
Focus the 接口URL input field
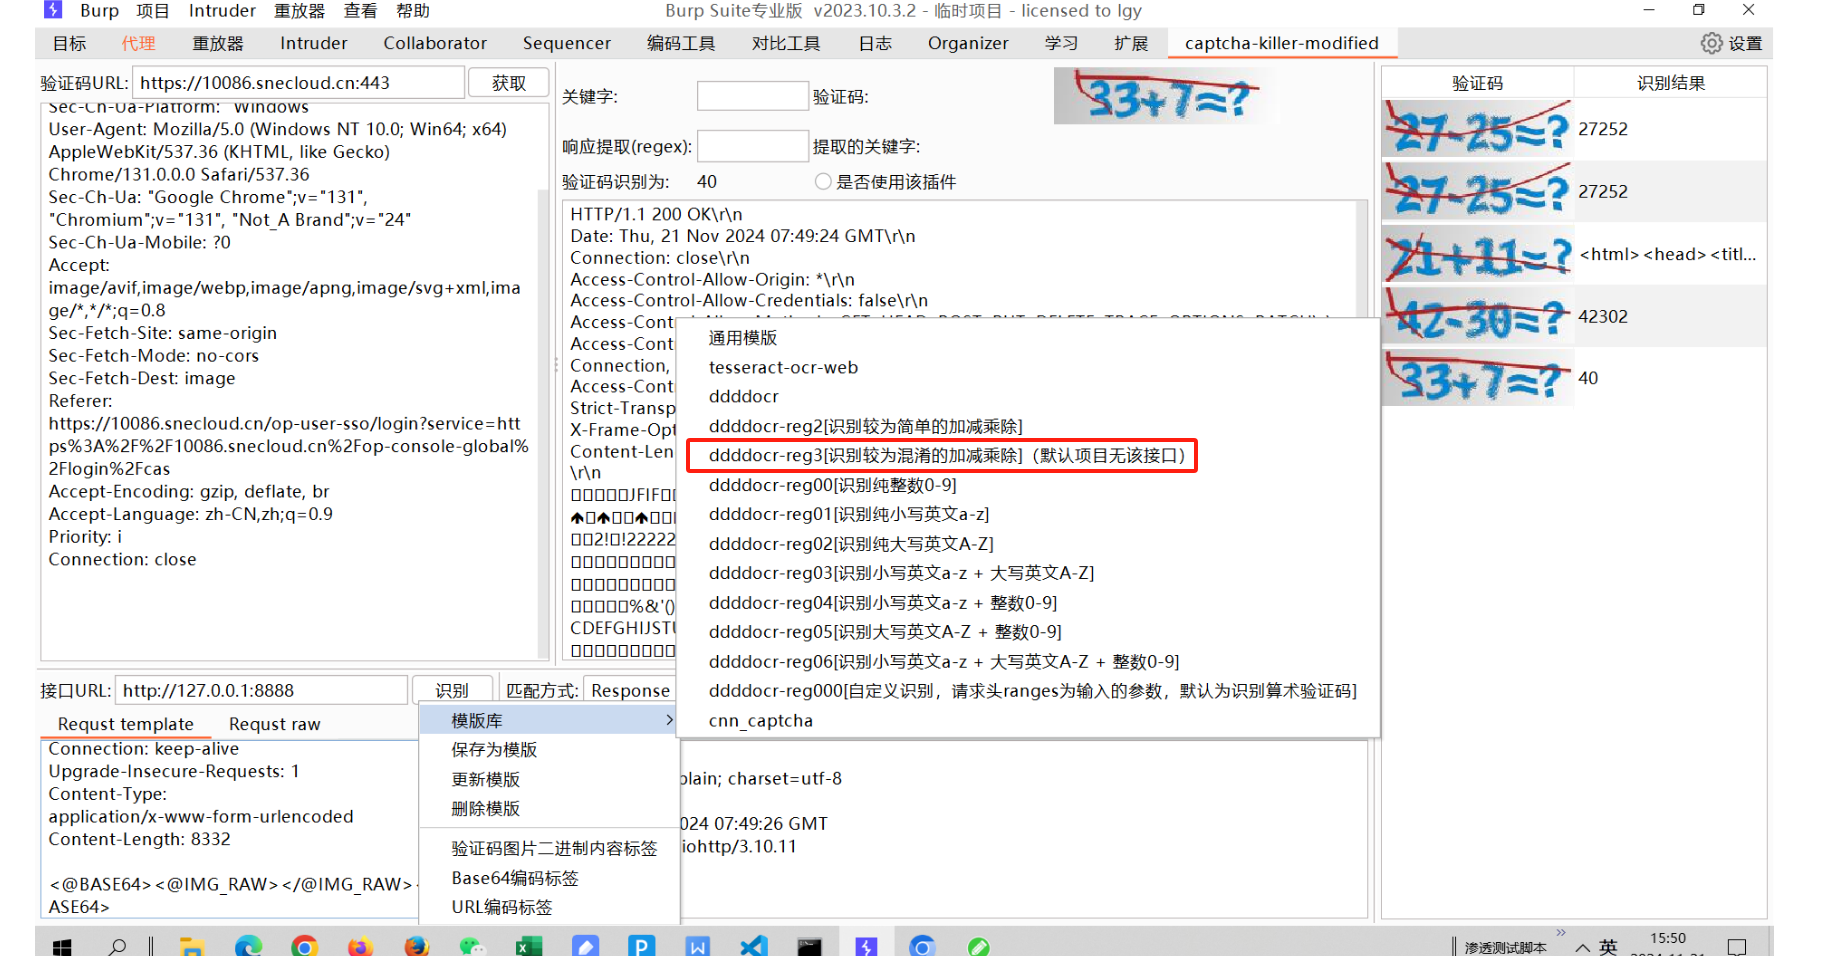262,690
